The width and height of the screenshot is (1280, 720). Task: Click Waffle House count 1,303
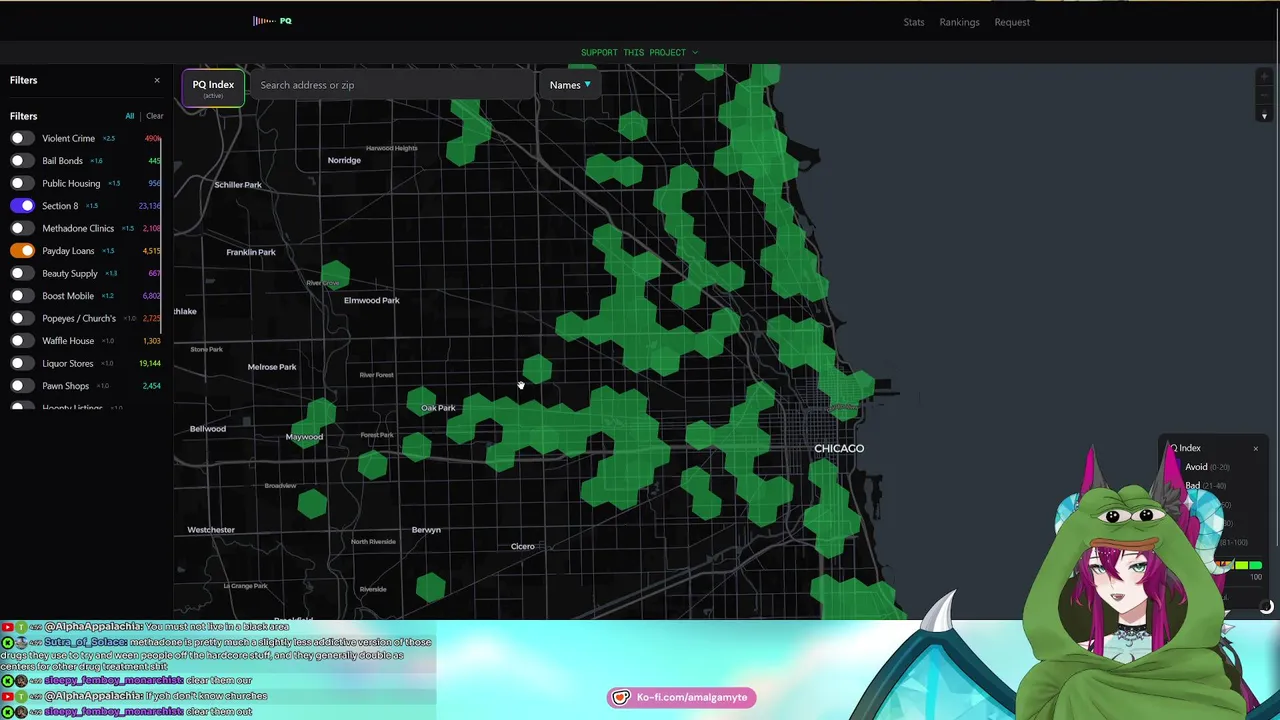coord(152,341)
